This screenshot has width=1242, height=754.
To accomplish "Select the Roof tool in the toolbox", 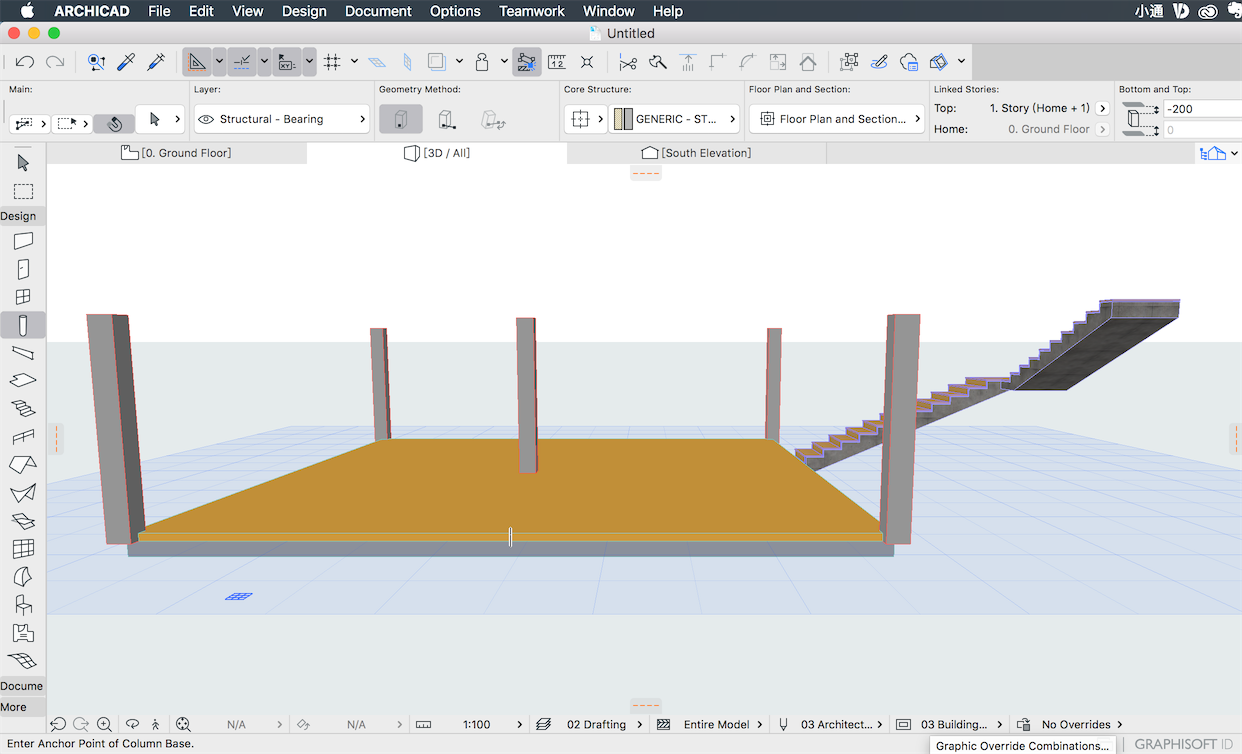I will pyautogui.click(x=23, y=465).
